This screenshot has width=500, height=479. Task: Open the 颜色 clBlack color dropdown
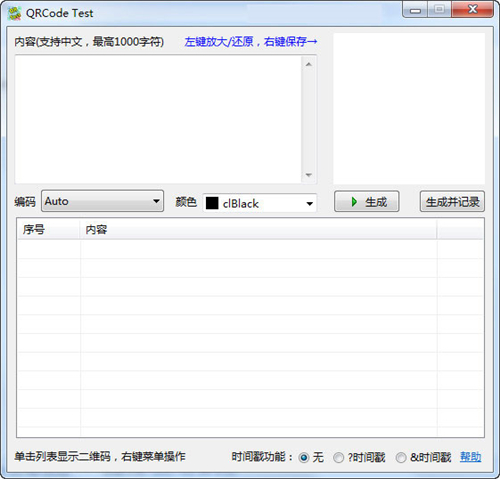pos(260,203)
